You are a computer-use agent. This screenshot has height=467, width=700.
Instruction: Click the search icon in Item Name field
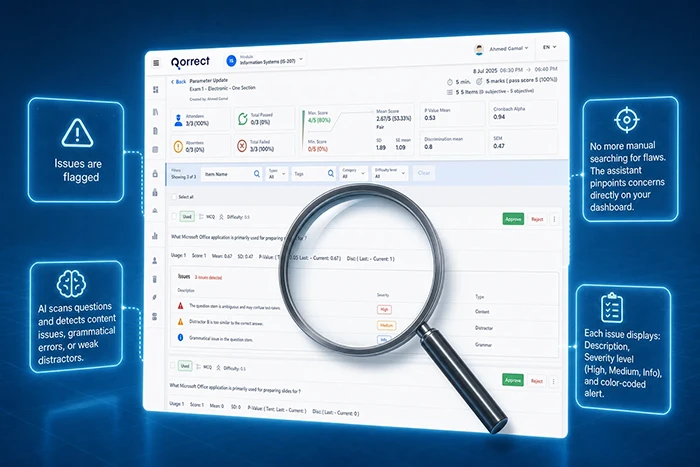(x=257, y=174)
